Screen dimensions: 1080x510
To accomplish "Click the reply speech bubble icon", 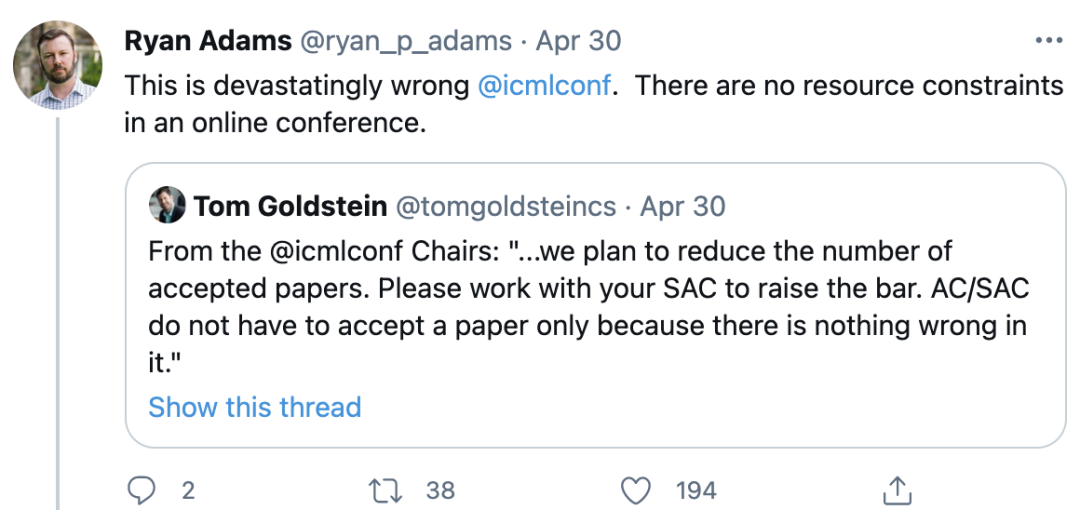I will 145,489.
